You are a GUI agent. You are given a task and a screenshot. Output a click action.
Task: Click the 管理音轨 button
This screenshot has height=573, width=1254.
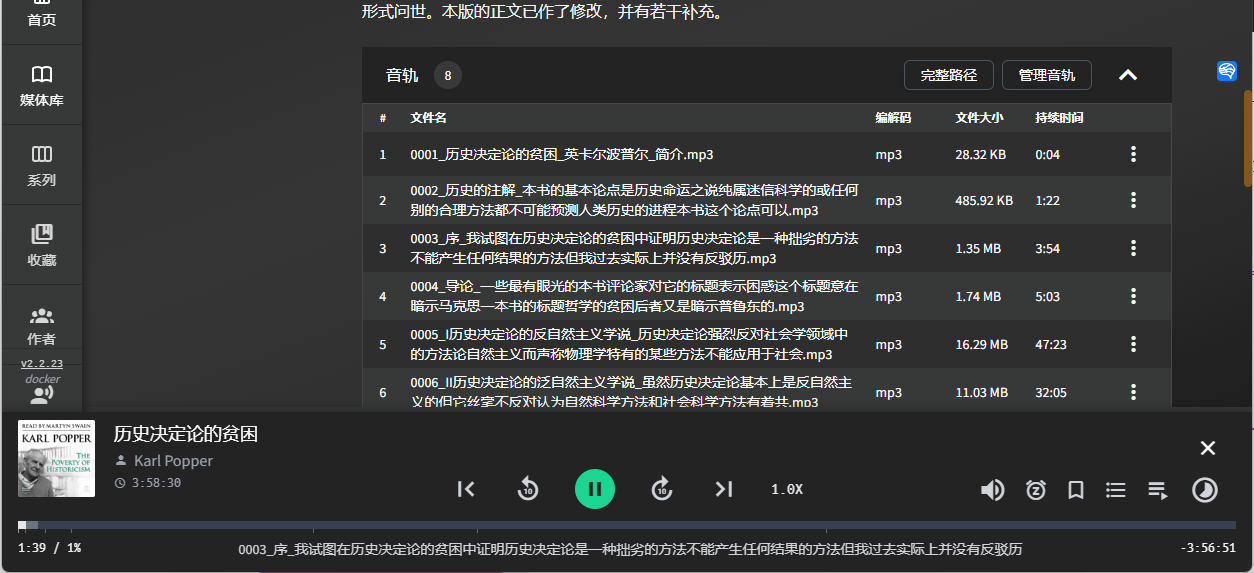click(1046, 75)
